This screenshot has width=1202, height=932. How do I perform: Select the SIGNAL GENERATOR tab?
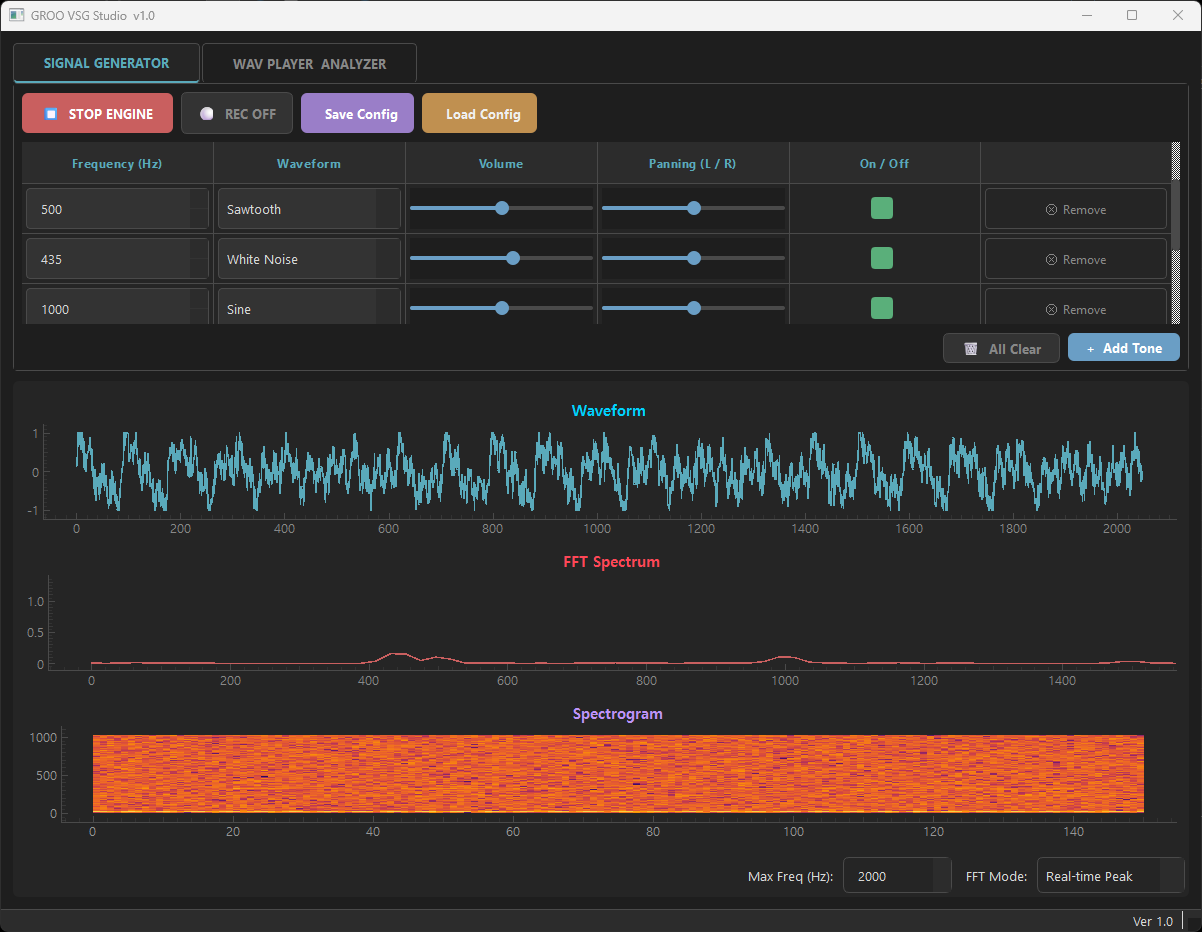[106, 62]
